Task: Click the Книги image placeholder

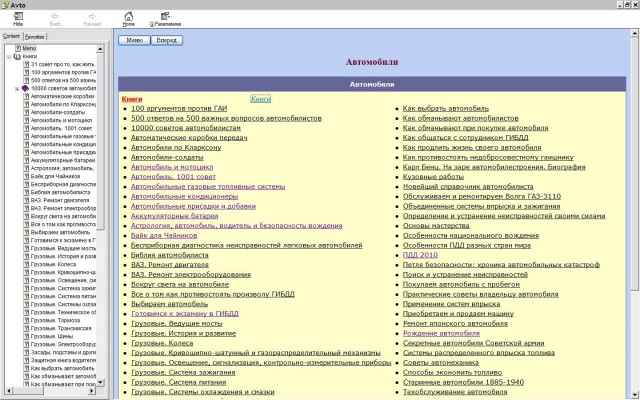Action: click(261, 99)
